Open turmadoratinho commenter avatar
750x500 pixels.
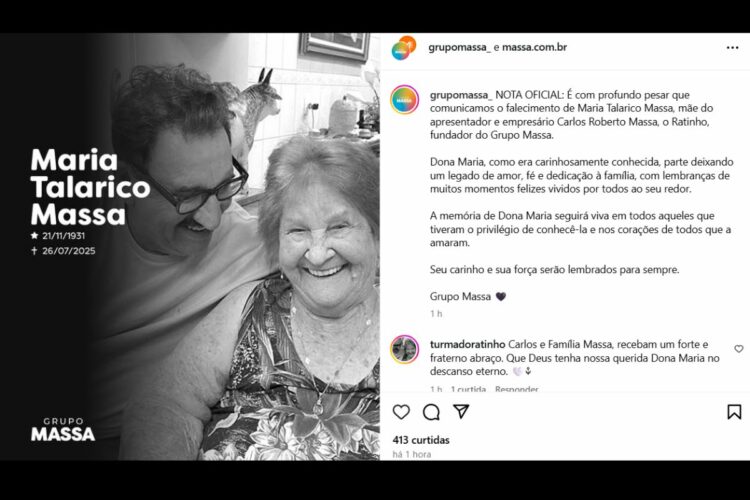click(x=405, y=349)
